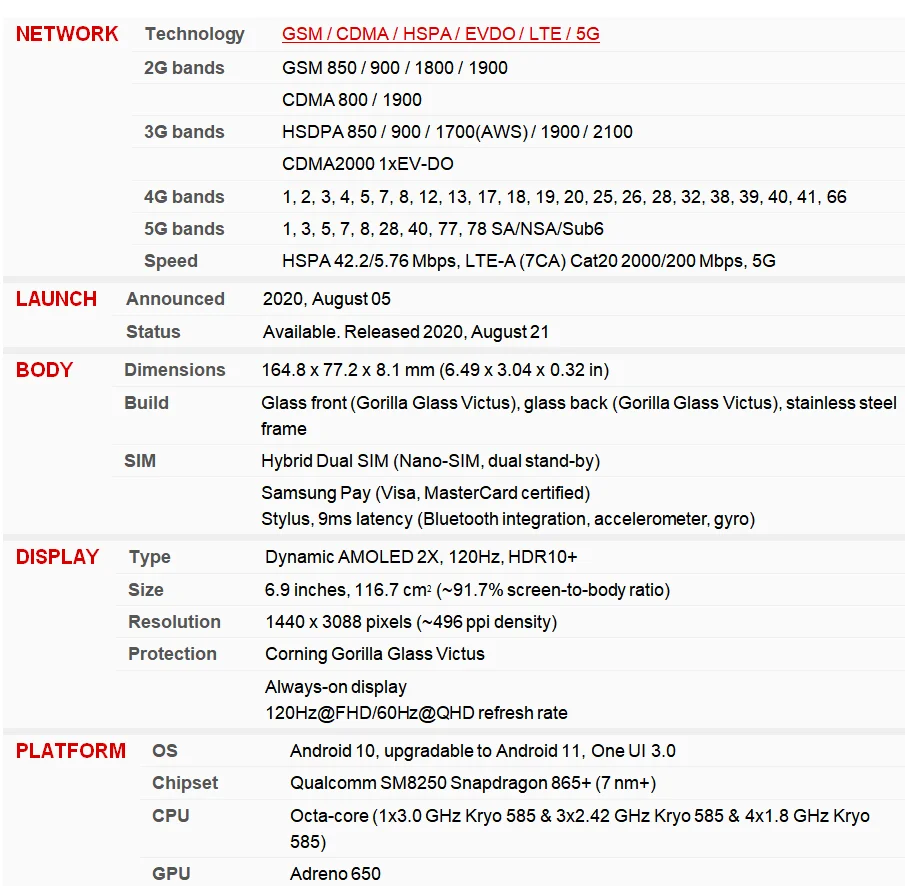905x886 pixels.
Task: Click the LAUNCH section heading
Action: (56, 299)
